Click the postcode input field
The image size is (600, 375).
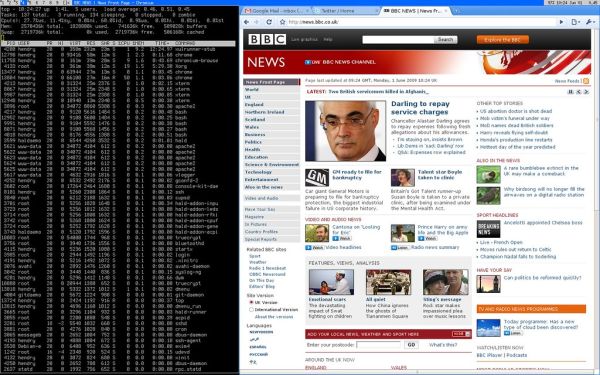pyautogui.click(x=378, y=345)
